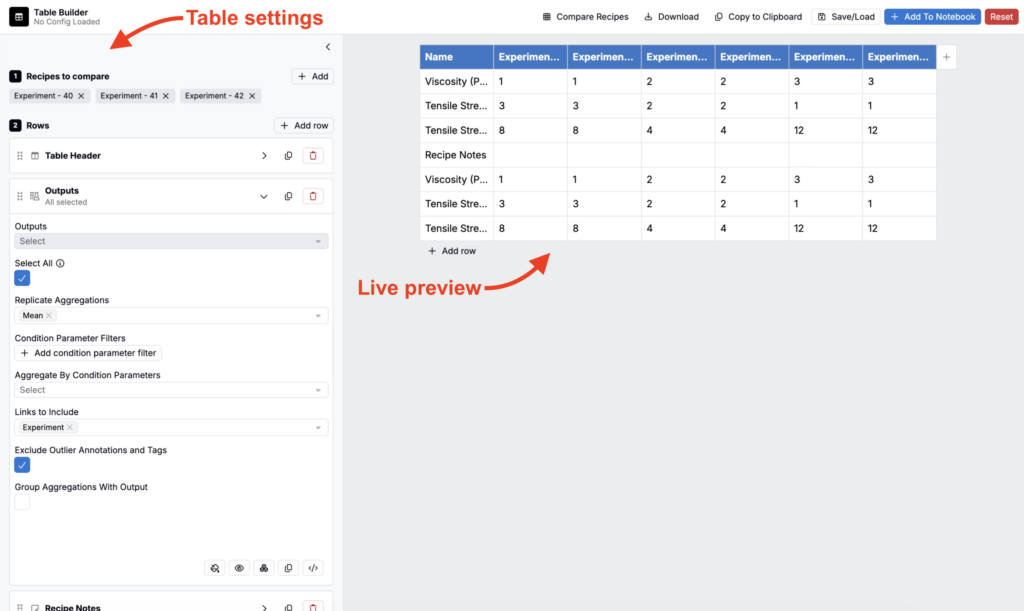Add row below the preview table
The width and height of the screenshot is (1024, 611).
coord(451,251)
